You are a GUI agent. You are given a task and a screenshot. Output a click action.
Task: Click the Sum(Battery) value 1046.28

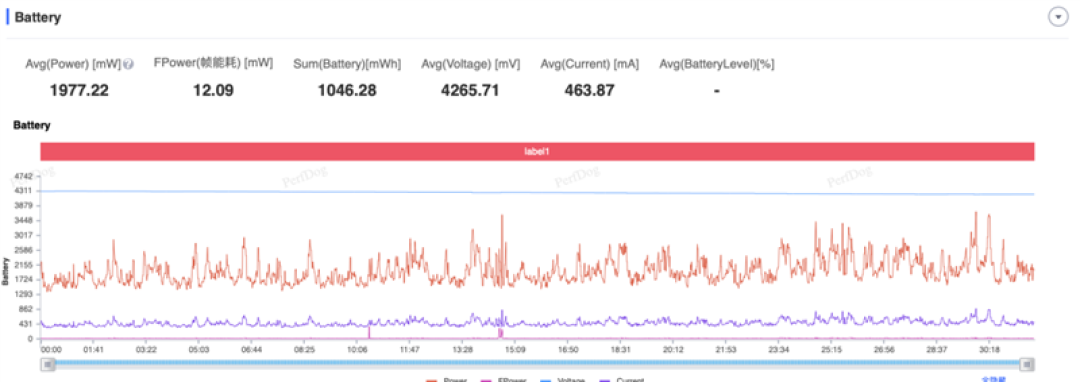[347, 90]
